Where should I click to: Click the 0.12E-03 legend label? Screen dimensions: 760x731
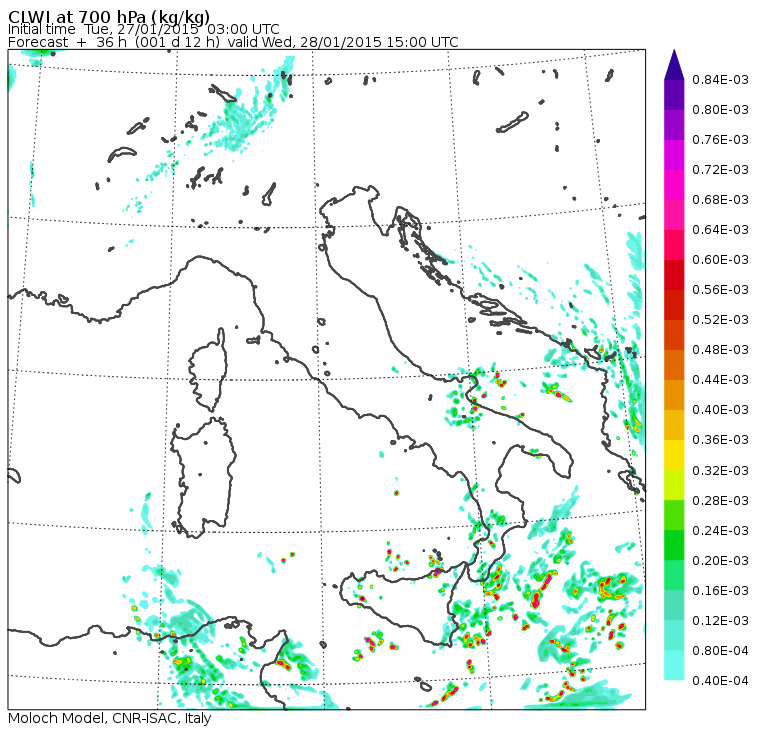coord(720,621)
